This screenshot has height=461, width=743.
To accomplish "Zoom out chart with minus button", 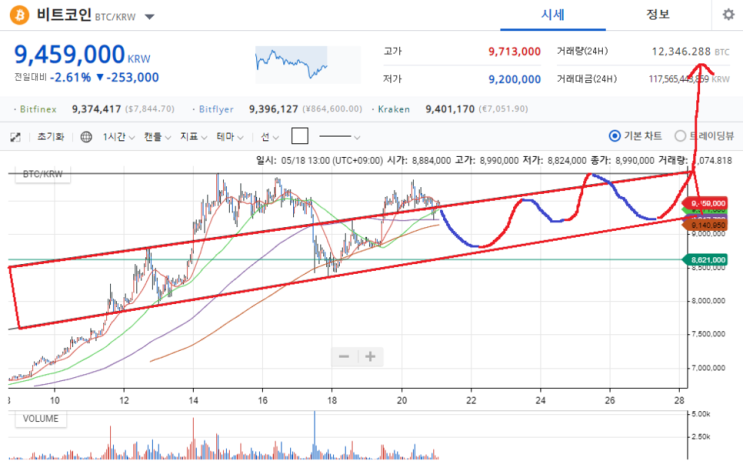I will [344, 357].
